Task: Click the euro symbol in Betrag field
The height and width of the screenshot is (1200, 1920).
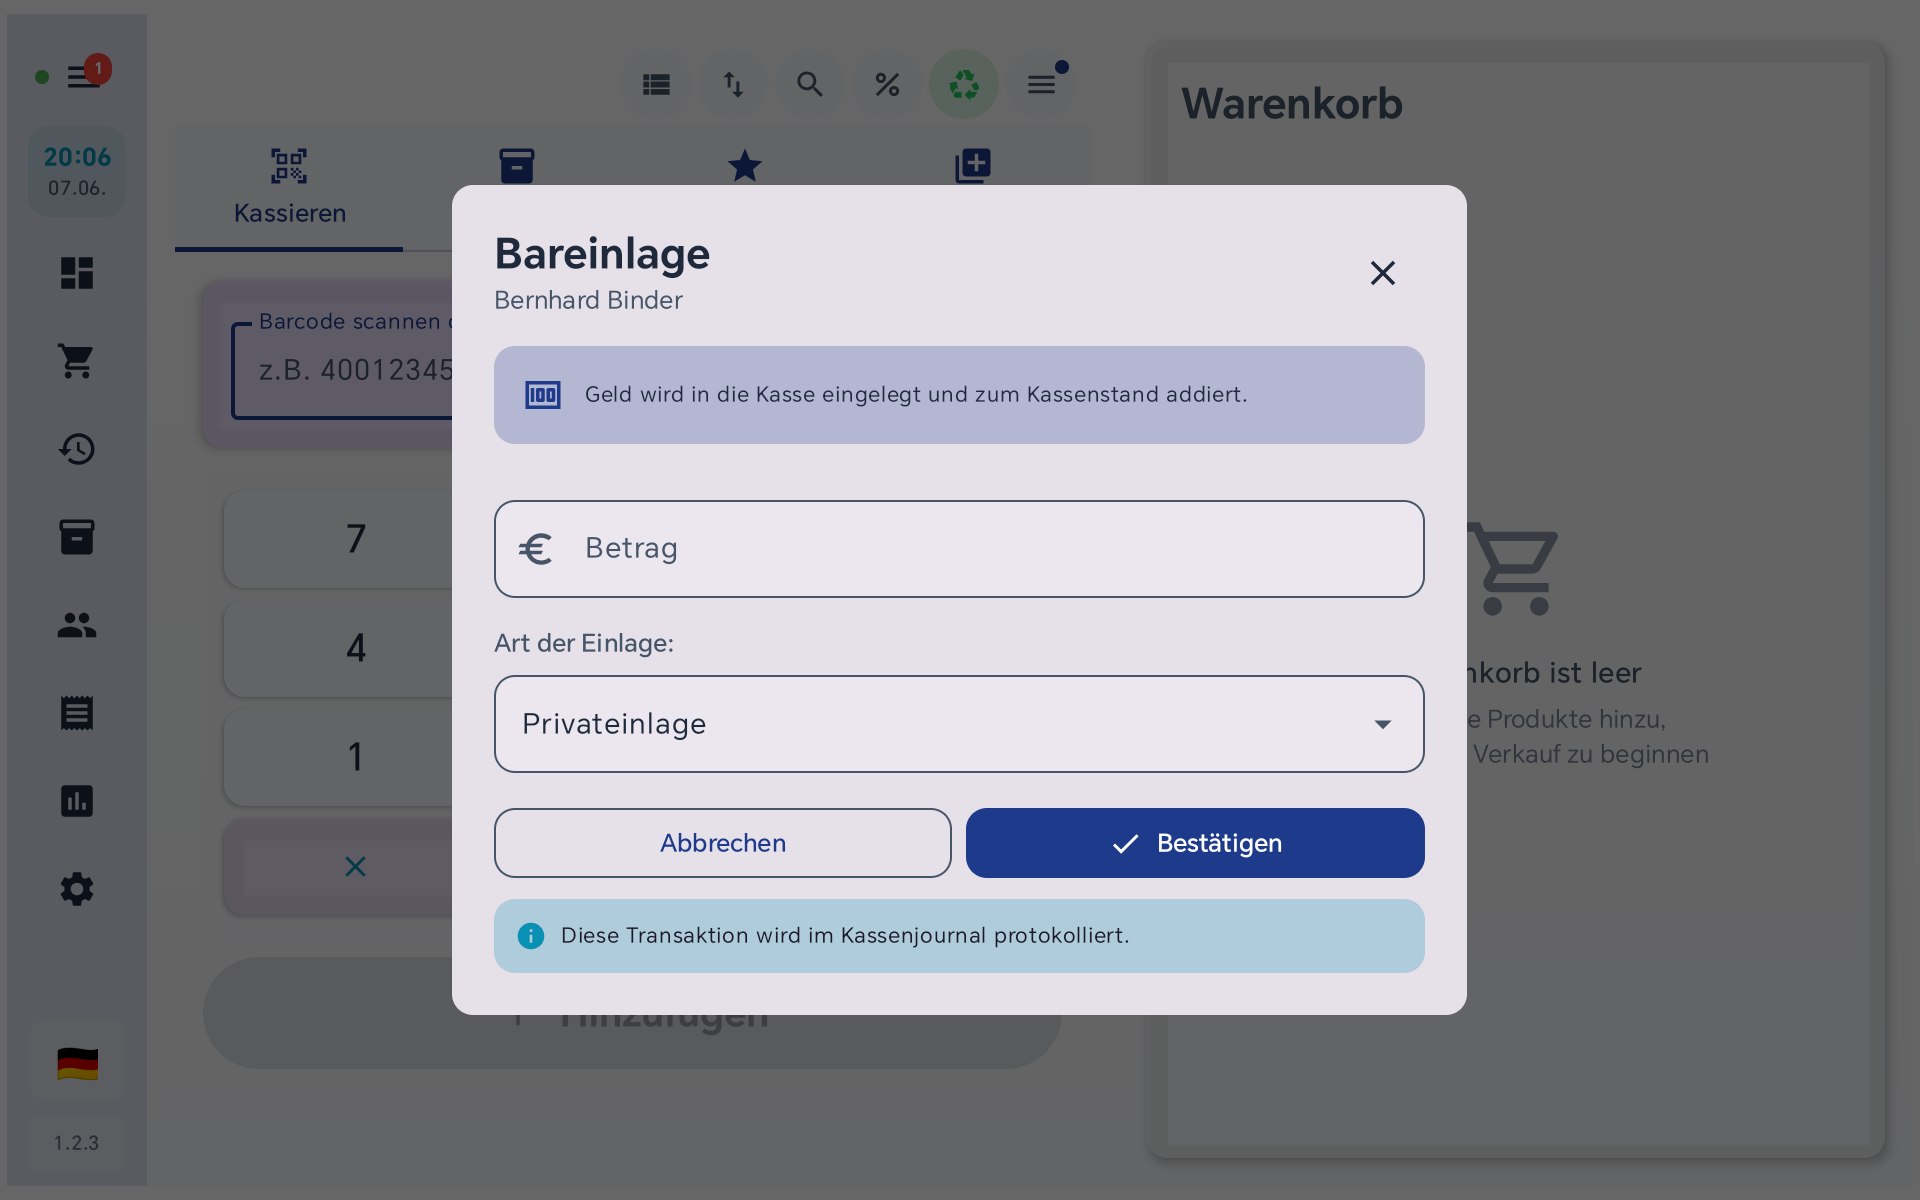Action: click(x=536, y=549)
